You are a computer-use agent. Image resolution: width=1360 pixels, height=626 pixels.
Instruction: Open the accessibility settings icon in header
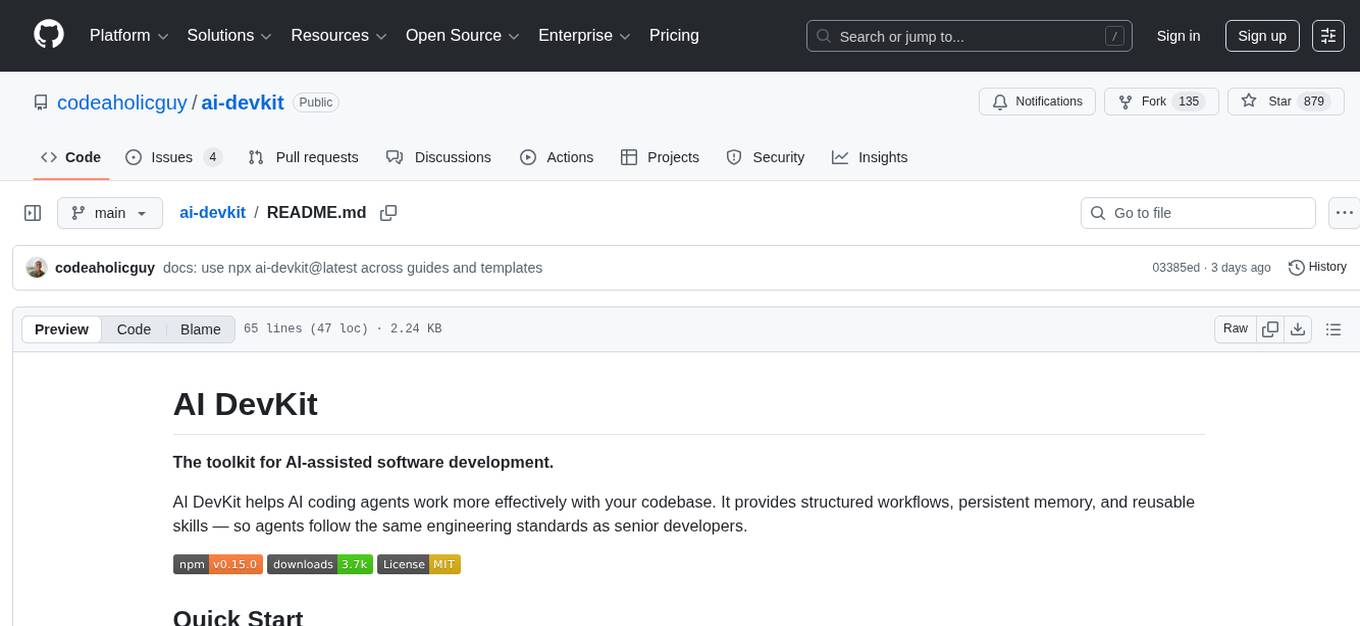(1328, 36)
